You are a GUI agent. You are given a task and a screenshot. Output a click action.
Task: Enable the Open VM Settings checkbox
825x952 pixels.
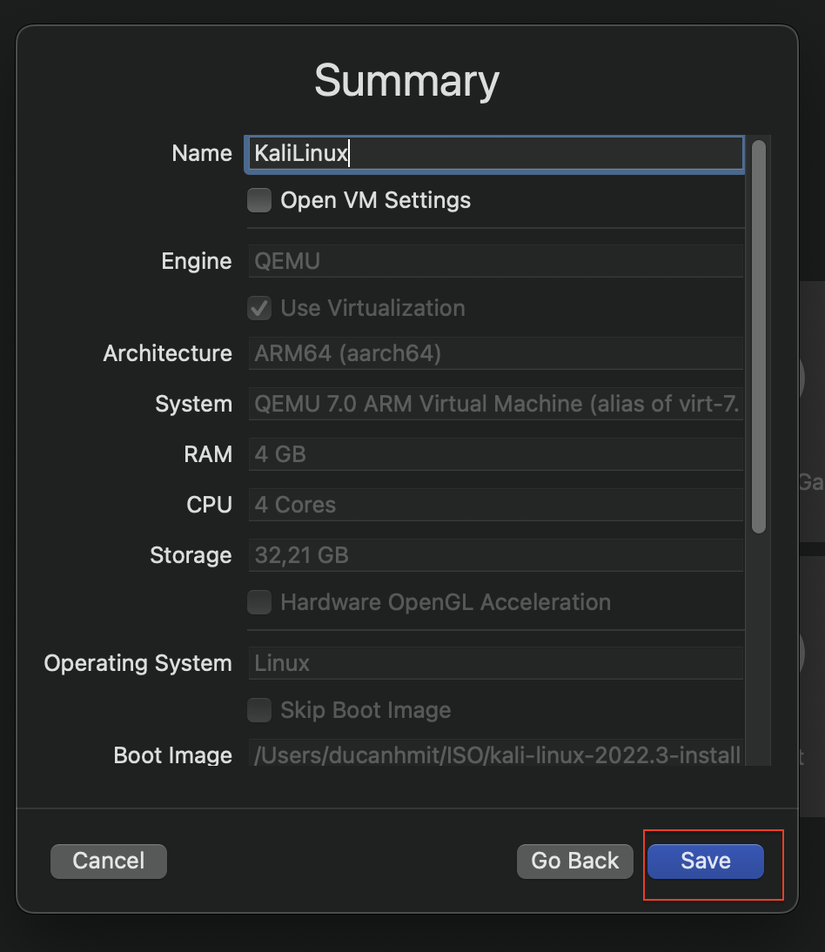260,200
